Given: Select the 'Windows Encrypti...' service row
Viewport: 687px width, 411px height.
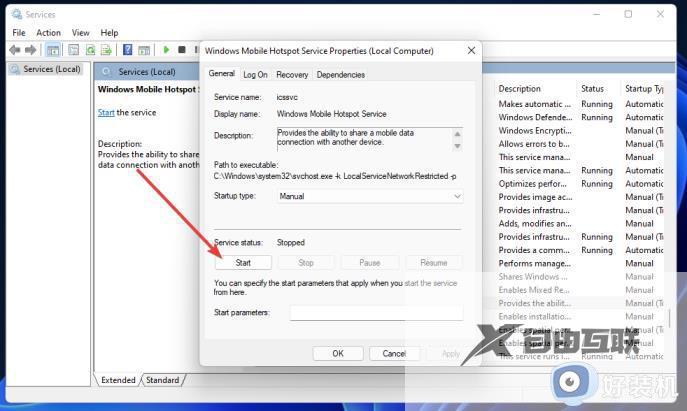Looking at the screenshot, I should coord(580,131).
